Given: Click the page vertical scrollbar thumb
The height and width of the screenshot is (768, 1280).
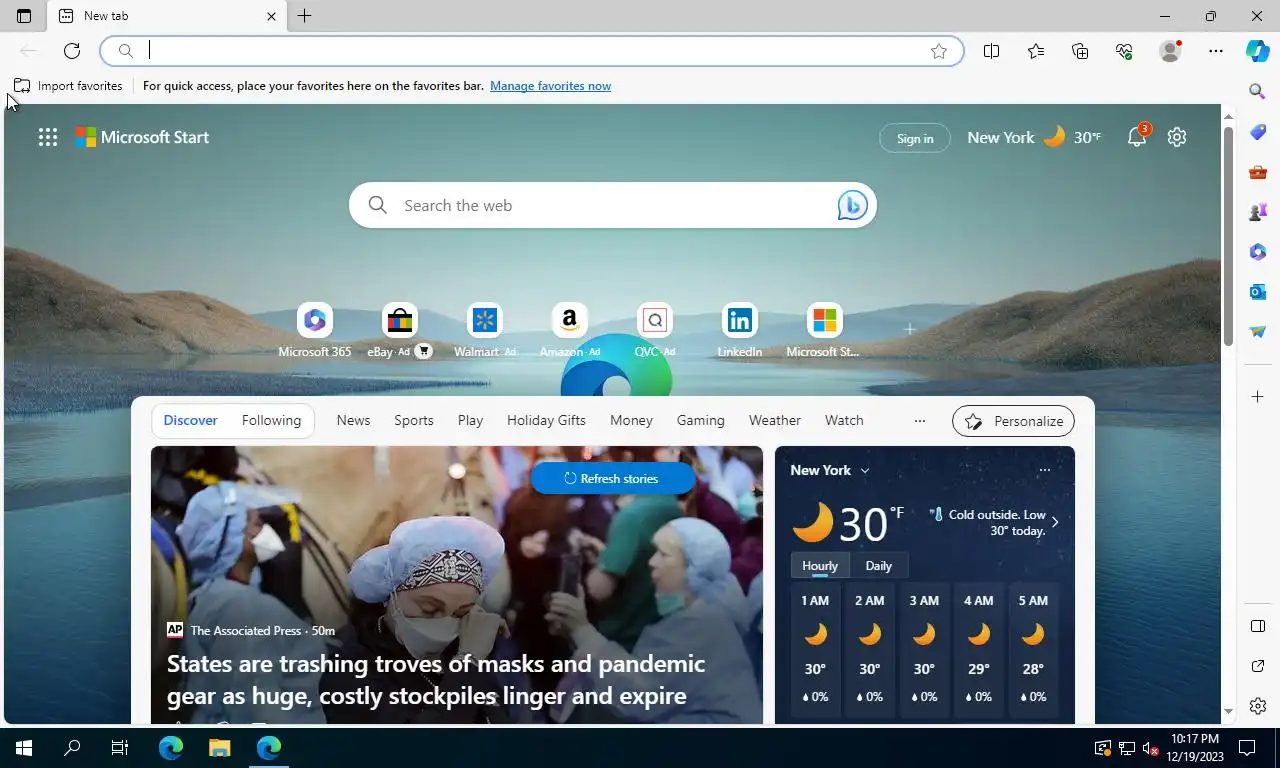Looking at the screenshot, I should [x=1228, y=236].
